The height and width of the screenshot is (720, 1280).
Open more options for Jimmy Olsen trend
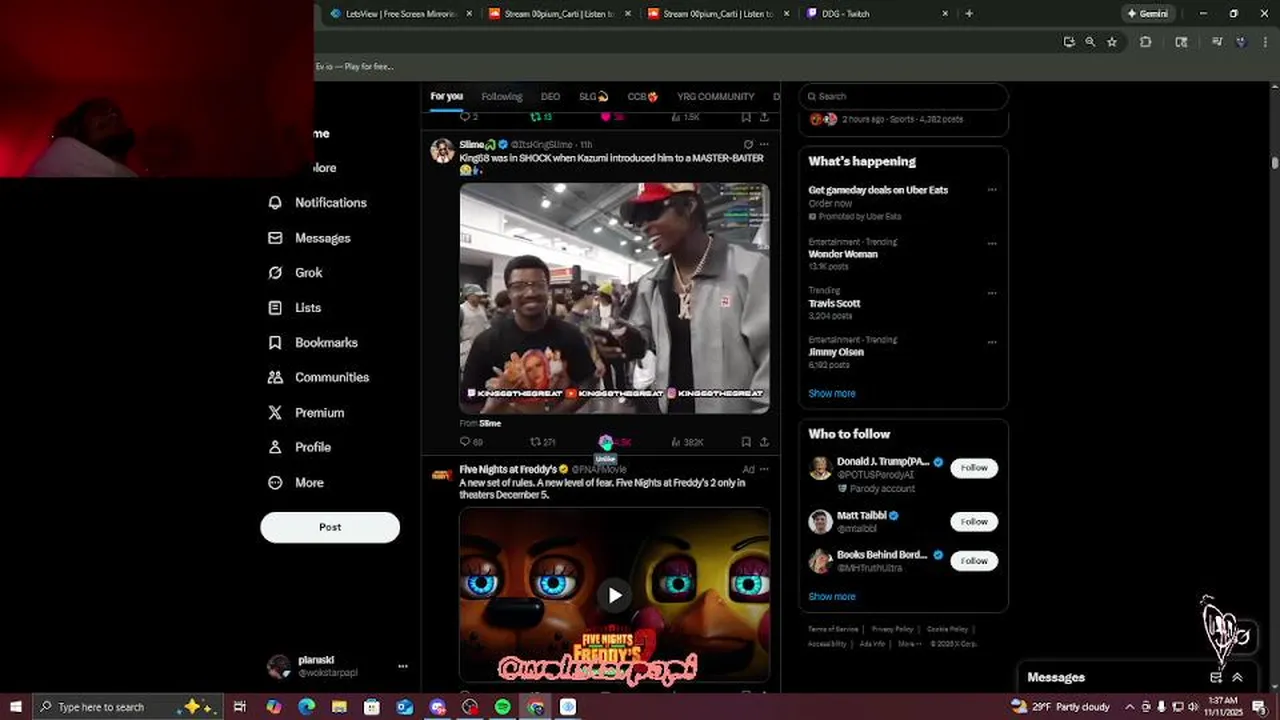click(992, 342)
